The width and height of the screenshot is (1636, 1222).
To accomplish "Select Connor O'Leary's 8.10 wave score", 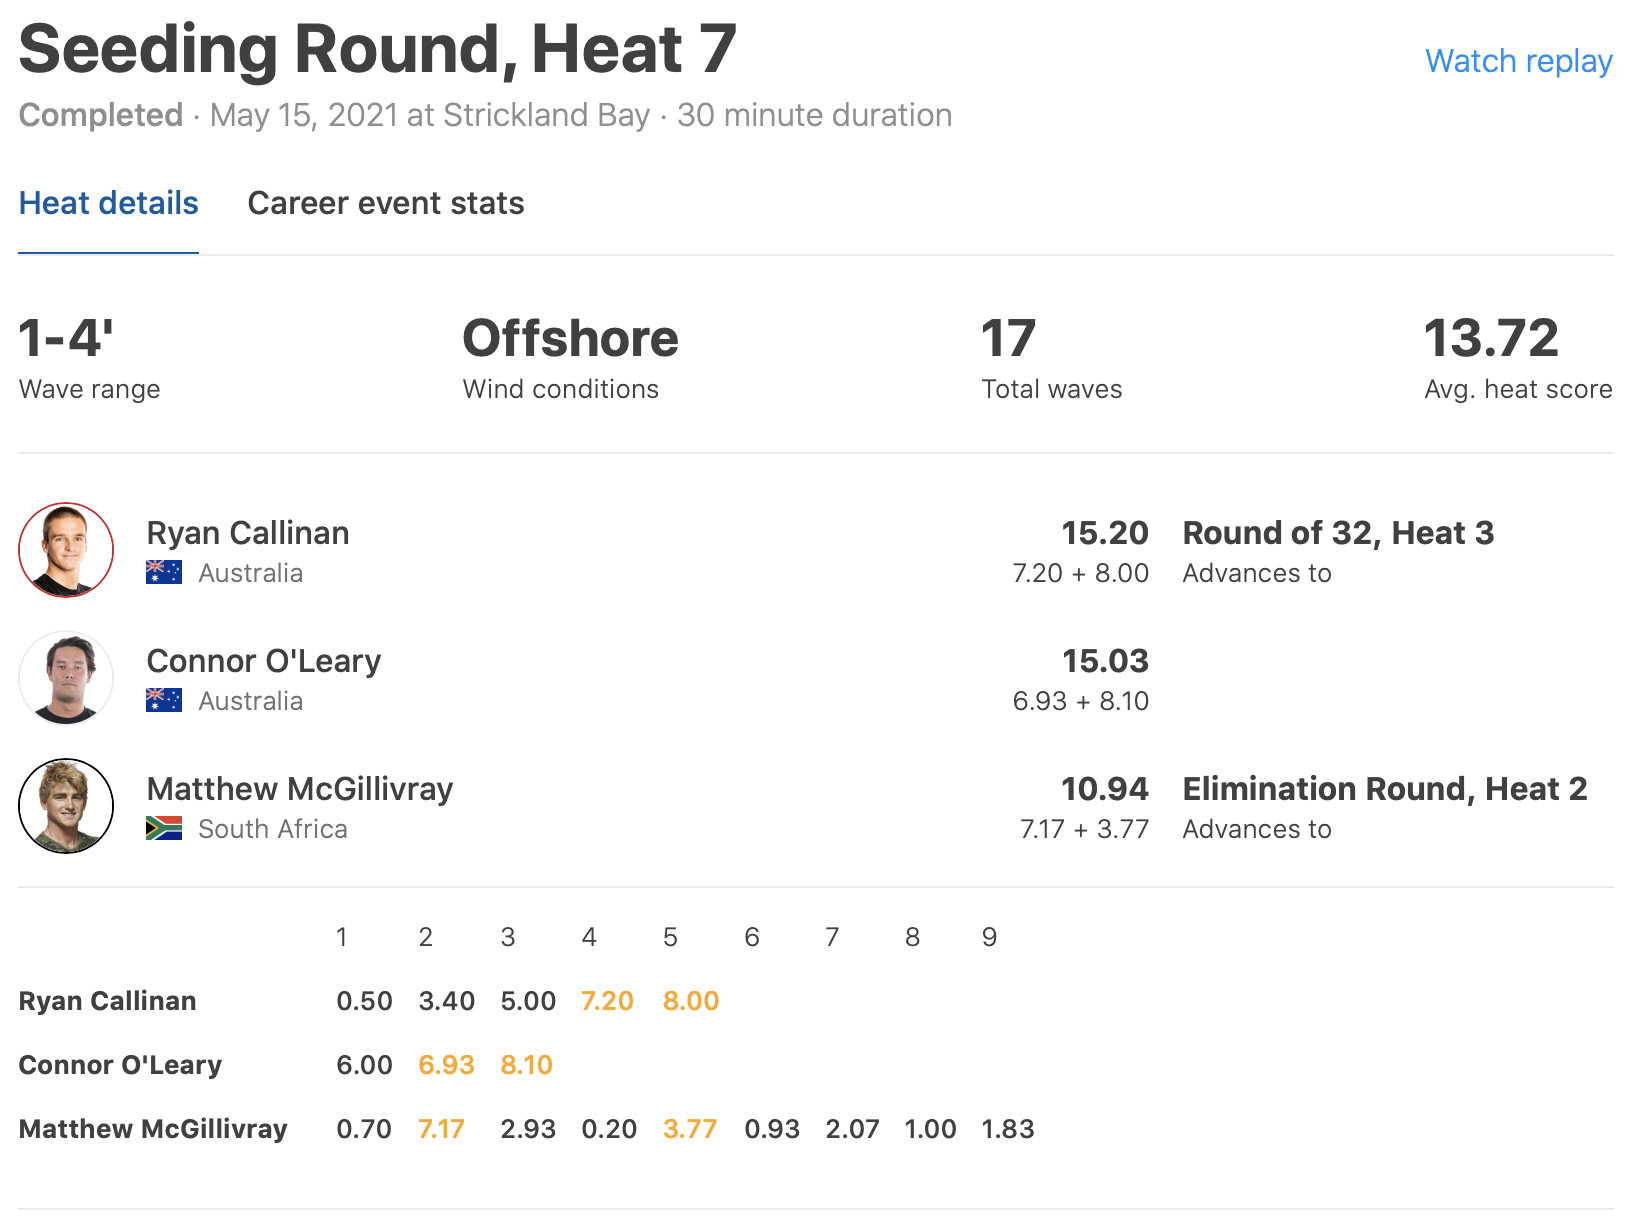I will 526,1065.
